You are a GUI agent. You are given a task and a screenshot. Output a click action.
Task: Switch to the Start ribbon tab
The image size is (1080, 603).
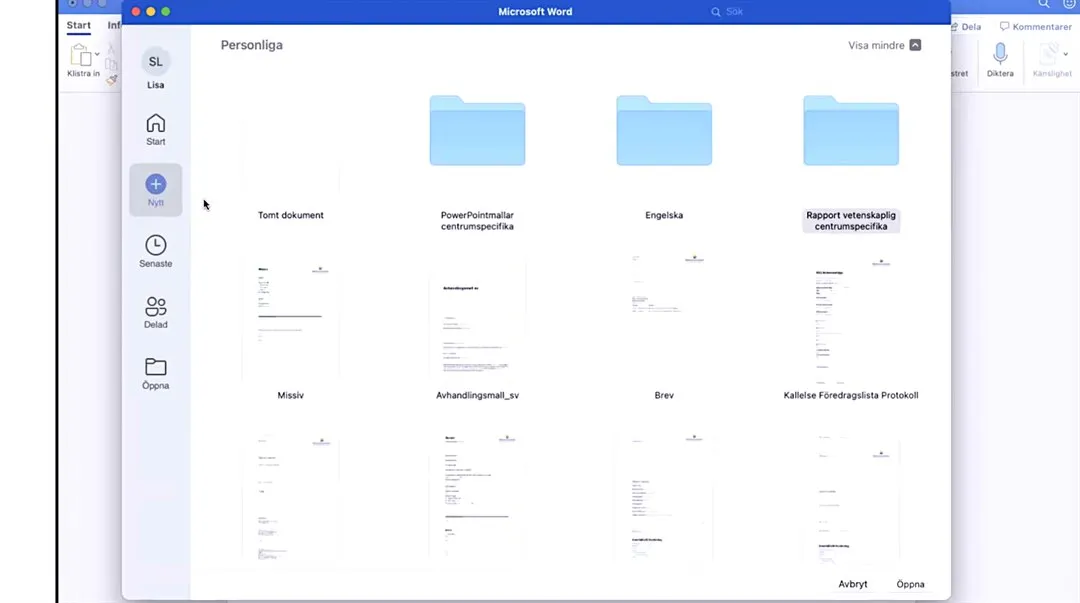78,26
